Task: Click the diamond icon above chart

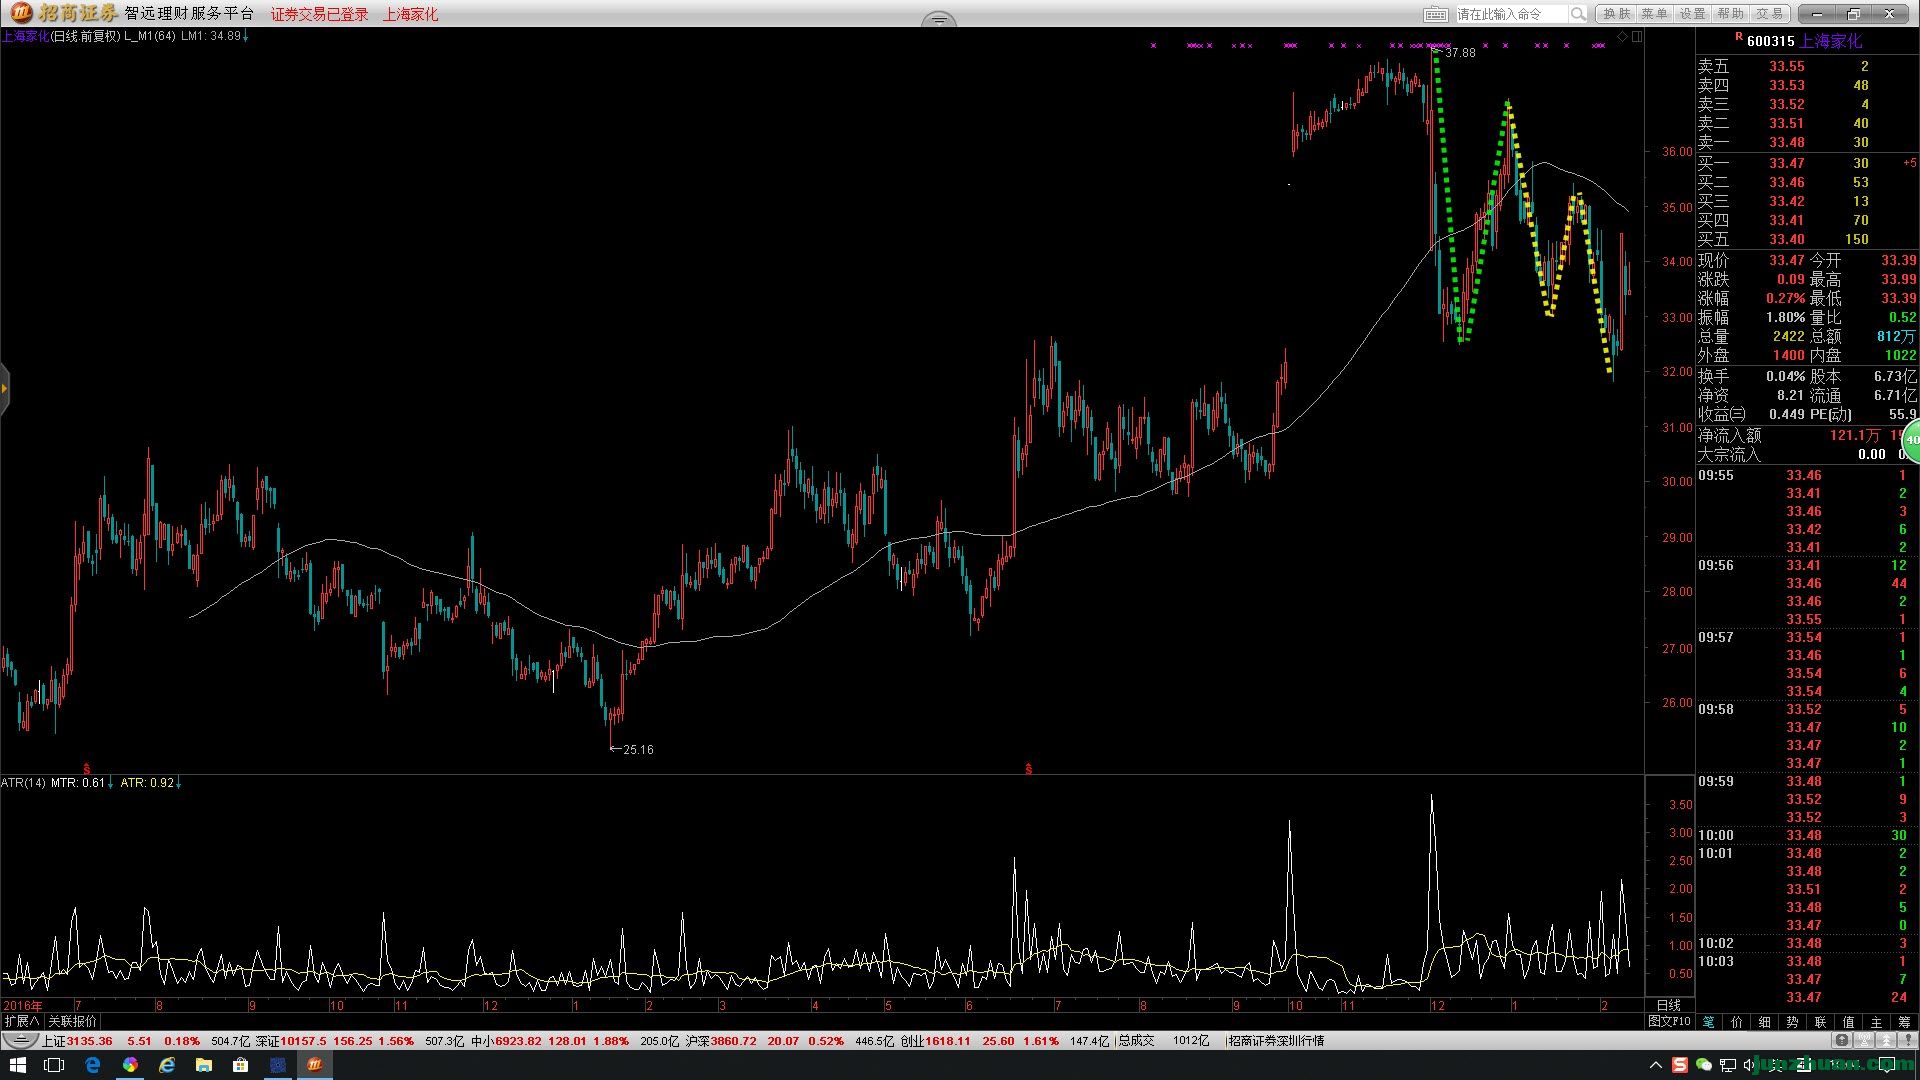Action: [1622, 37]
